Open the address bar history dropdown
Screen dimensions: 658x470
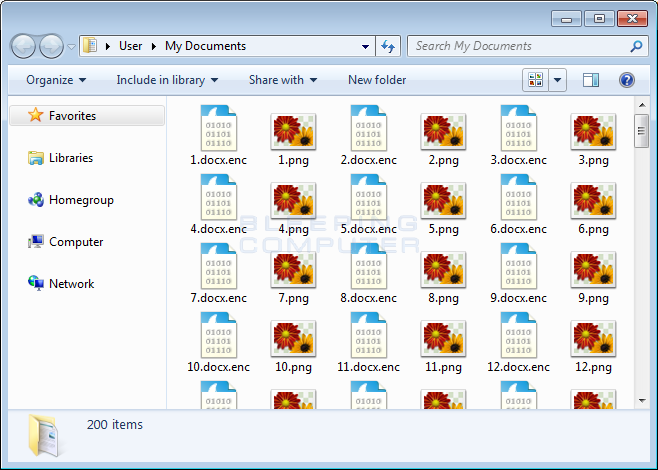[x=366, y=46]
